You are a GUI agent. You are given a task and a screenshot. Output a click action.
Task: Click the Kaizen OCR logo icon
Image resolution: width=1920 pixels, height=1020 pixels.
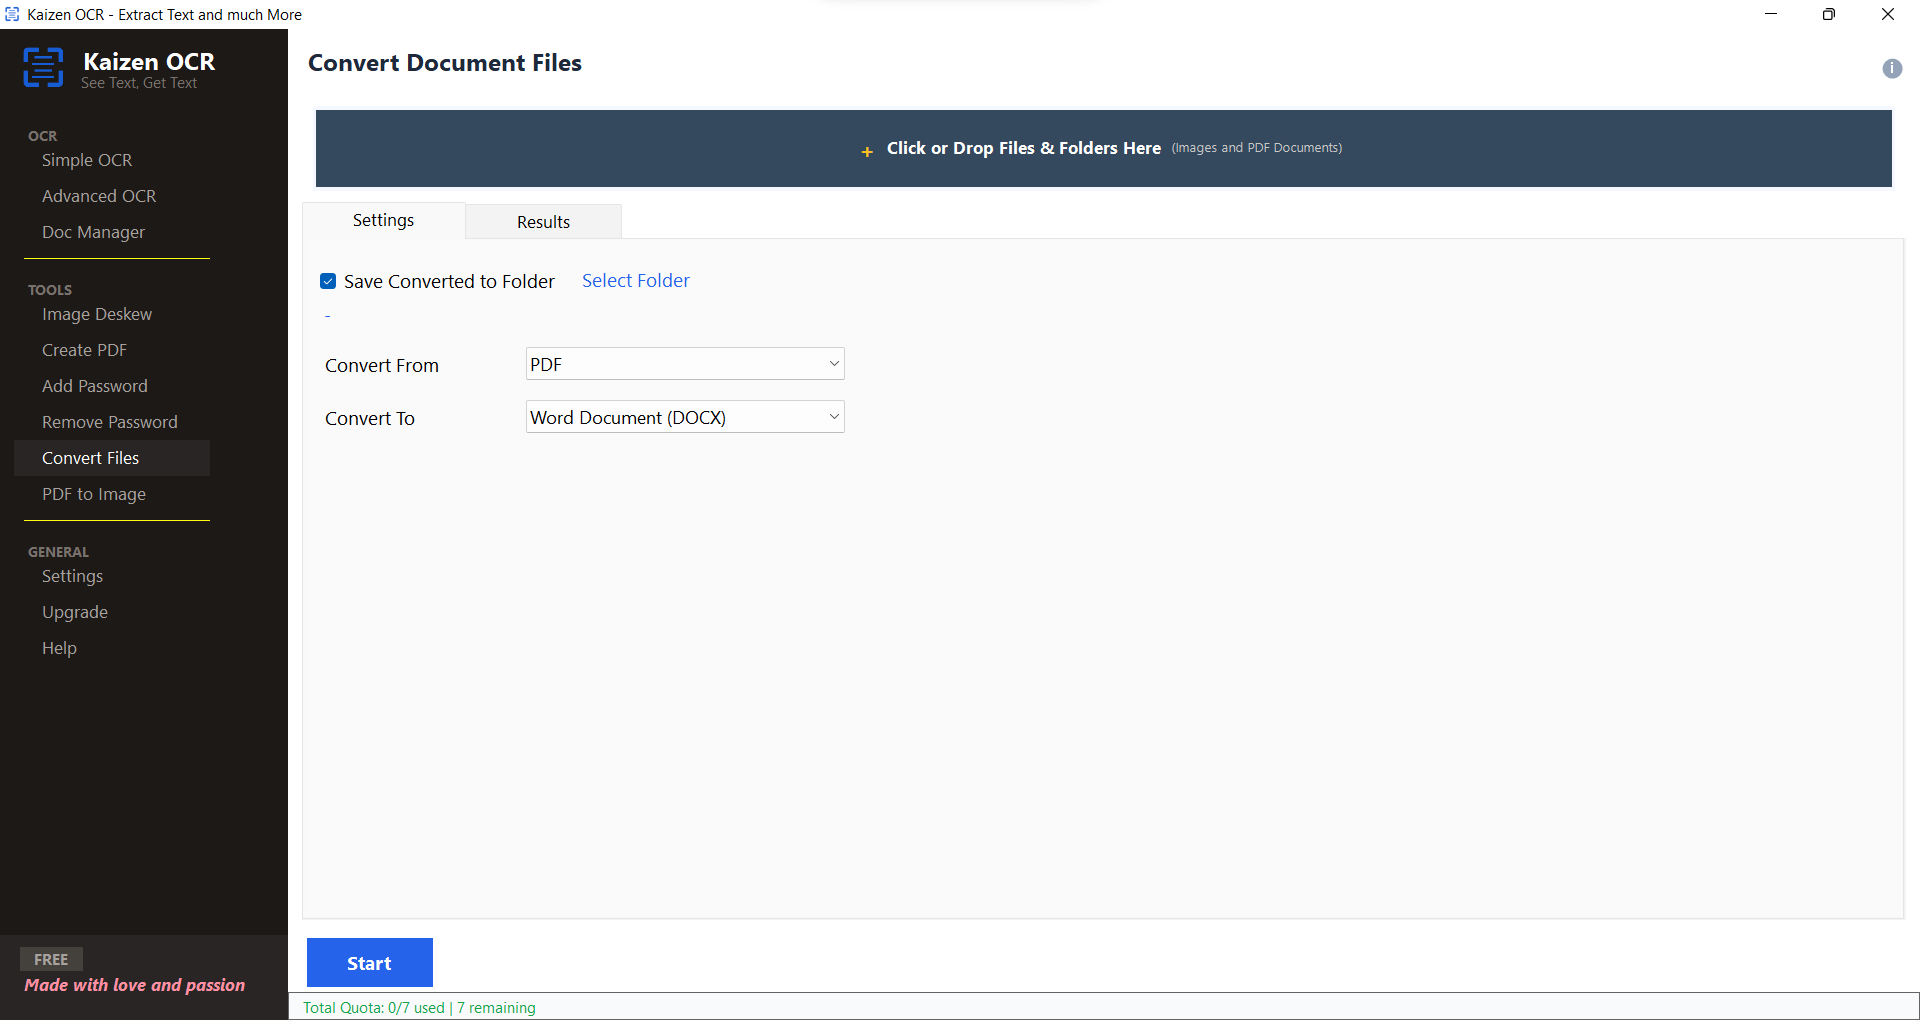pyautogui.click(x=43, y=67)
